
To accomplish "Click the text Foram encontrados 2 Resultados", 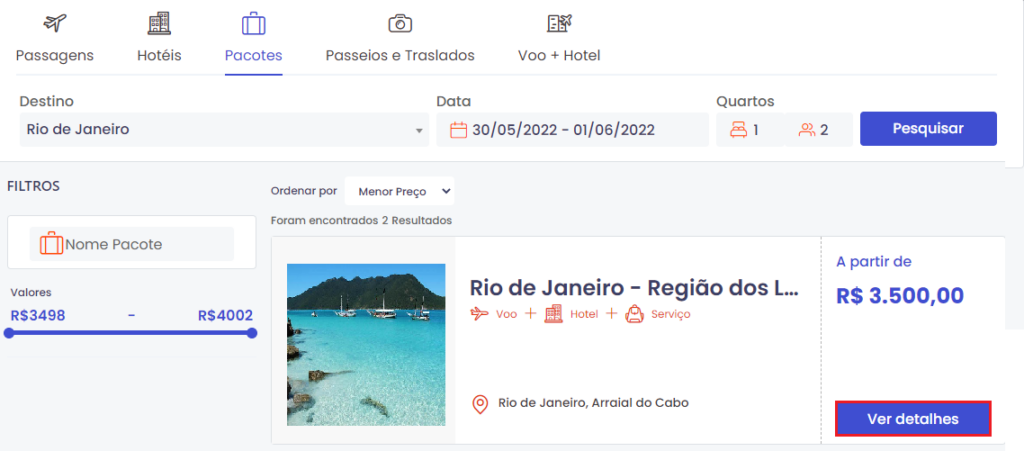I will 361,221.
